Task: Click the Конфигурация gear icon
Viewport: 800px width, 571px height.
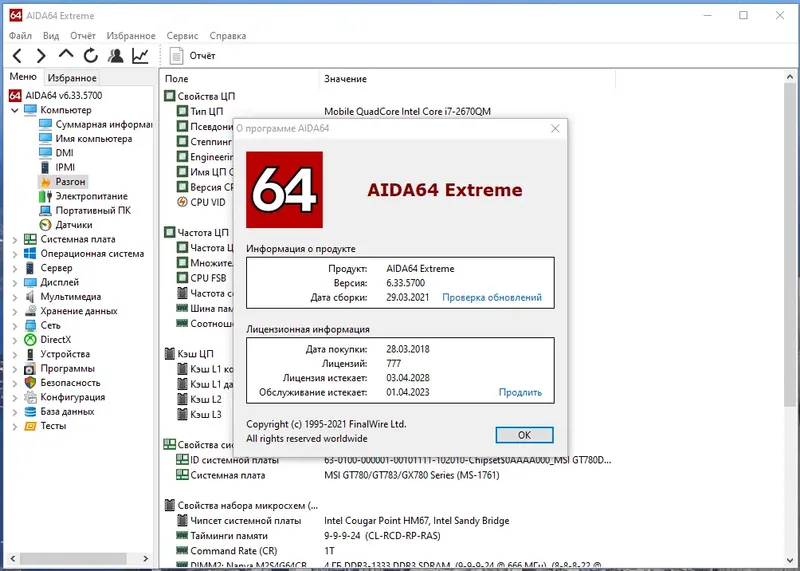Action: 30,396
